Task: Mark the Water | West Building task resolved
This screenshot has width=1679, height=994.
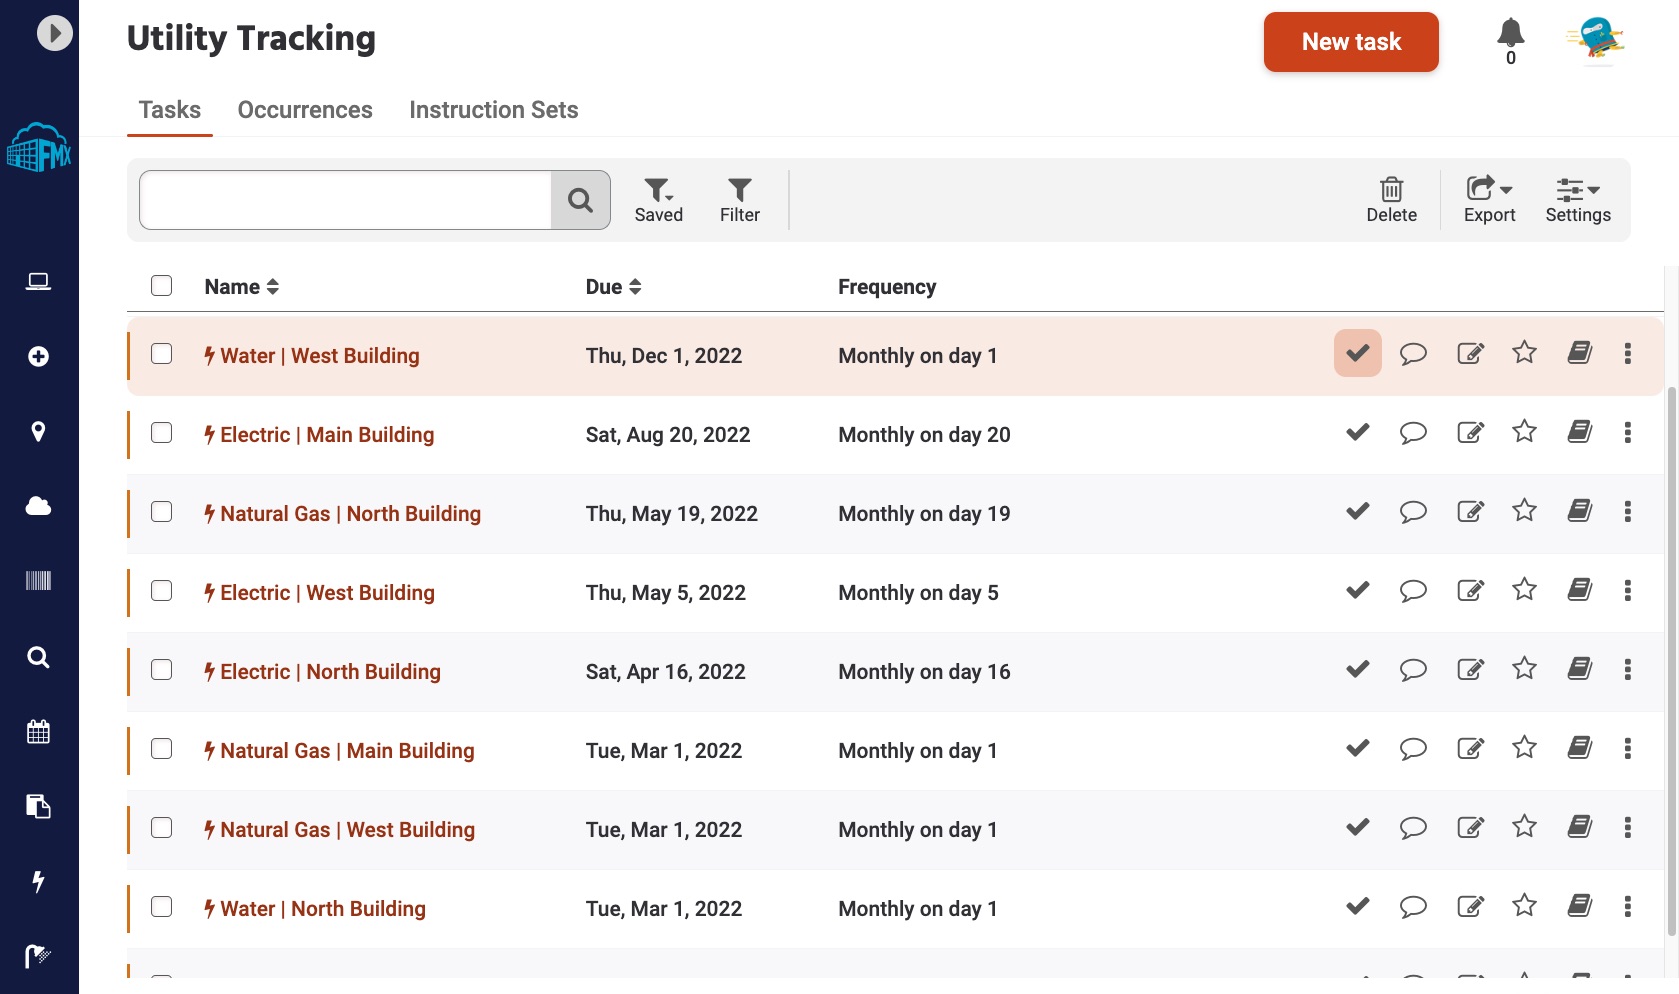Action: tap(1356, 353)
